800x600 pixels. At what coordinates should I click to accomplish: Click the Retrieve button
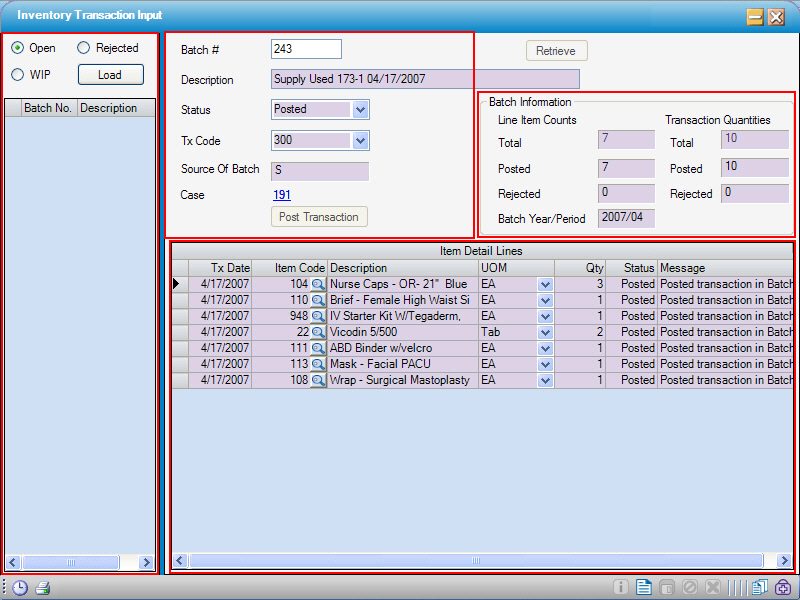coord(556,50)
